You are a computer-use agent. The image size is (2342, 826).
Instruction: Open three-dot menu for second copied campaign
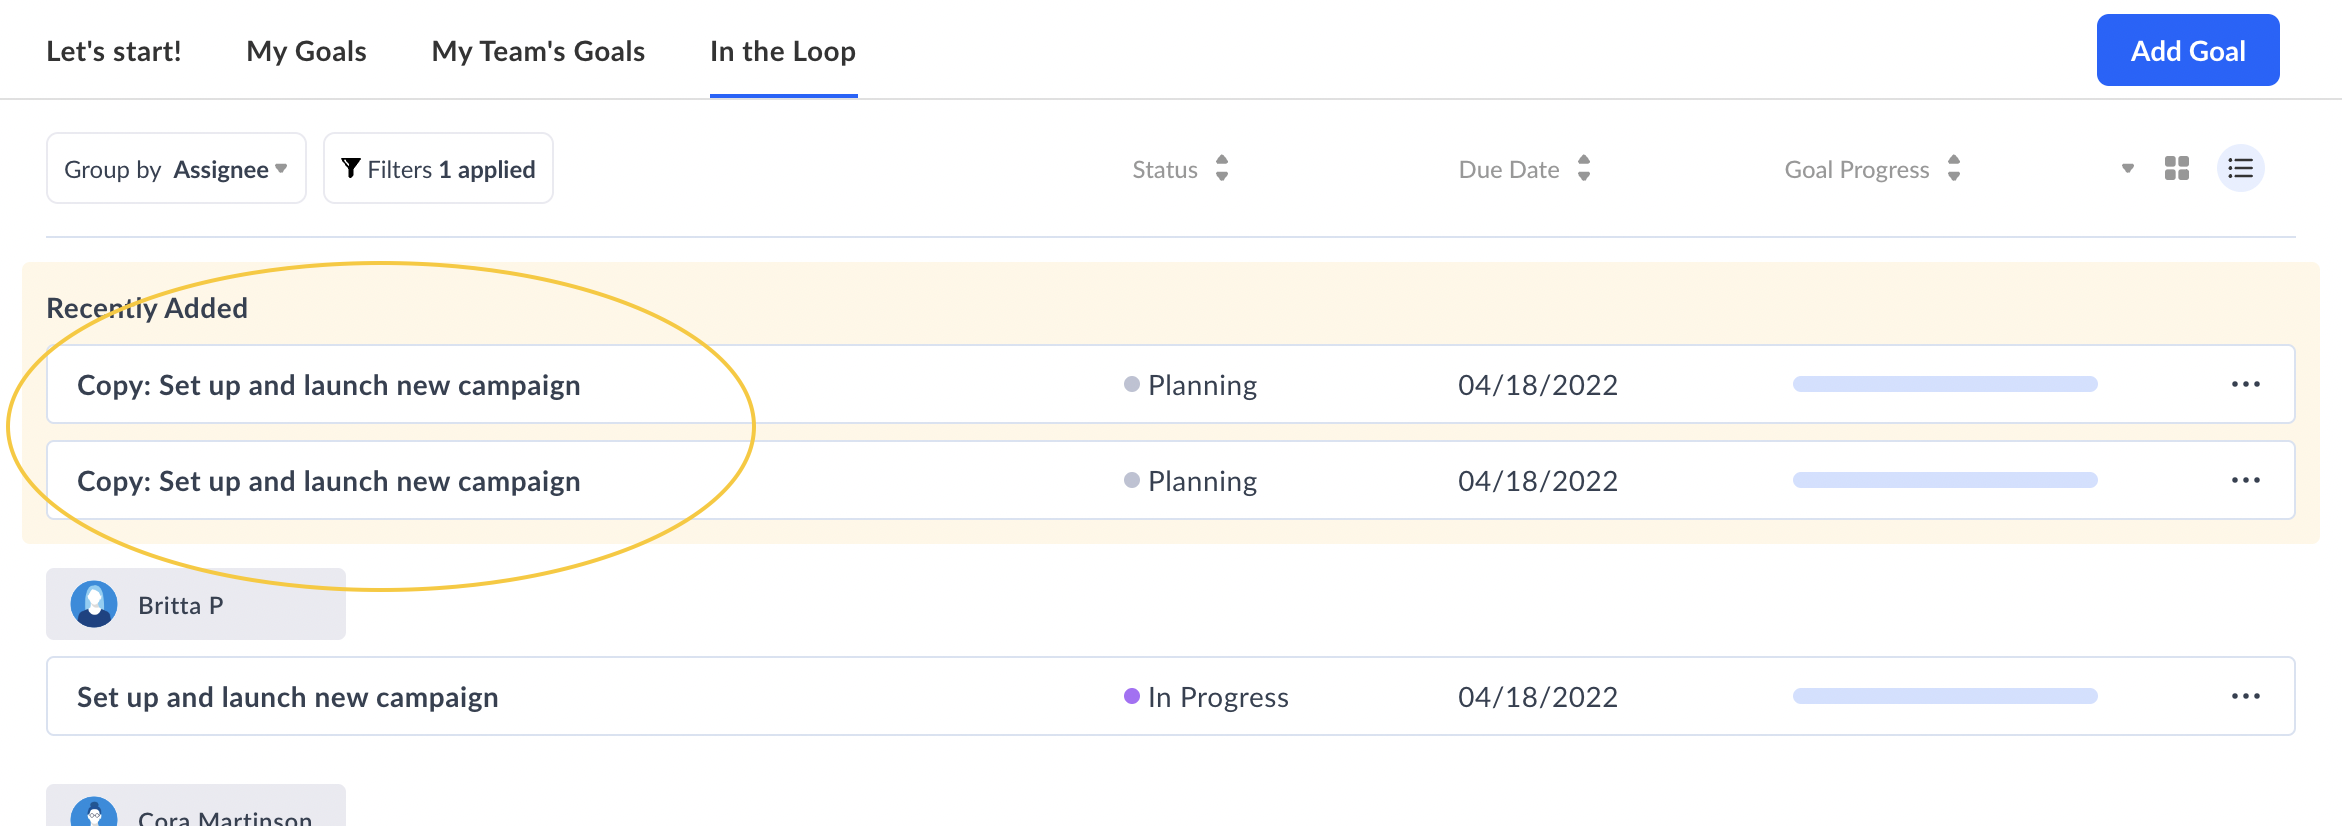2245,481
